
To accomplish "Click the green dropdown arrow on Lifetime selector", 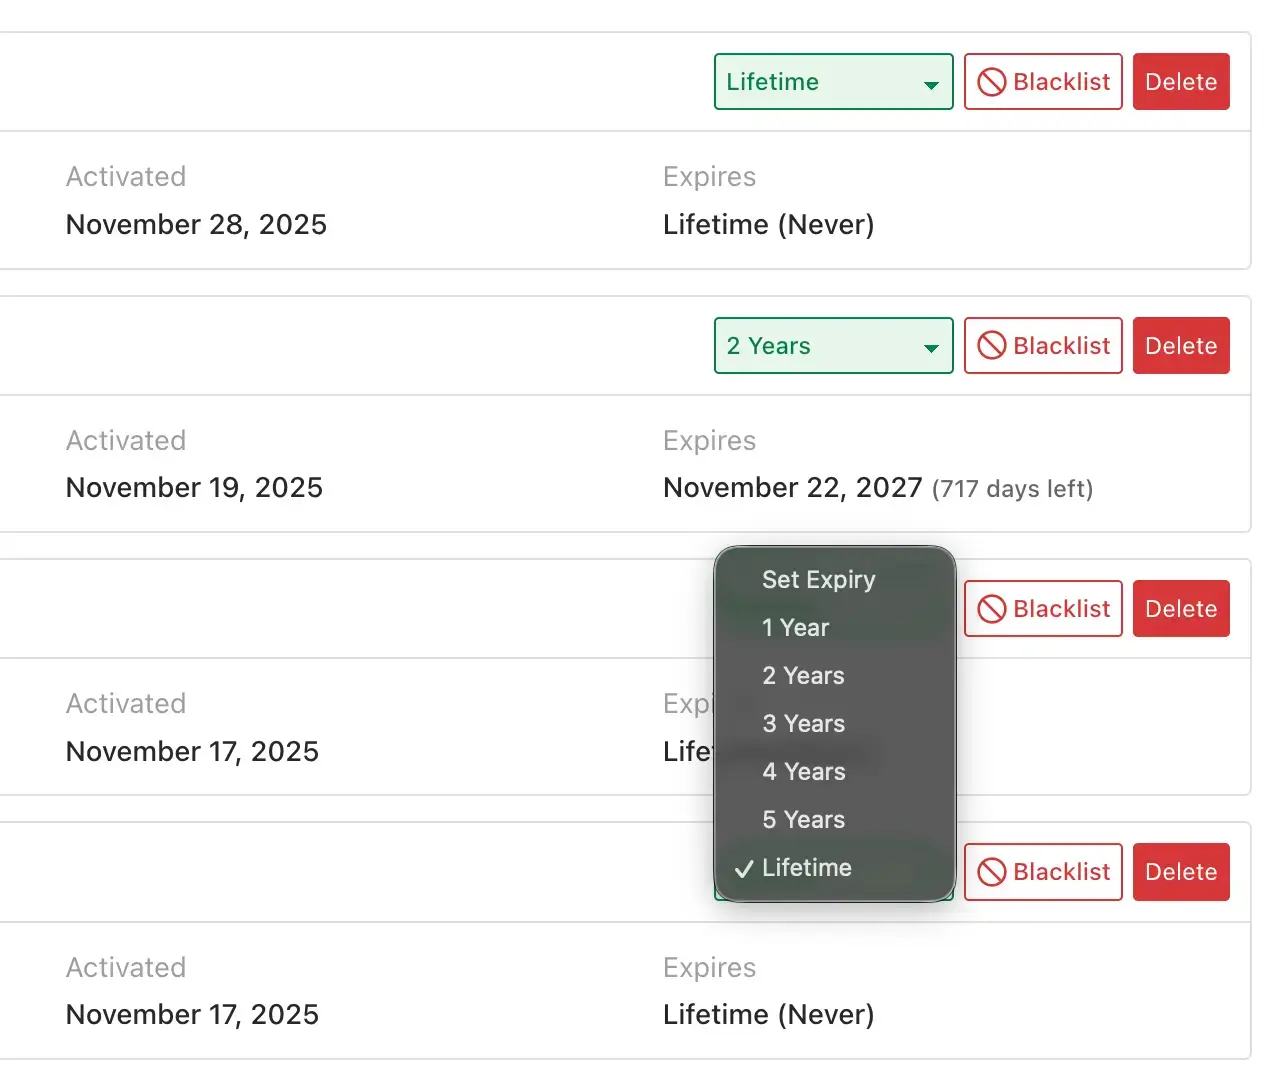I will [x=931, y=83].
